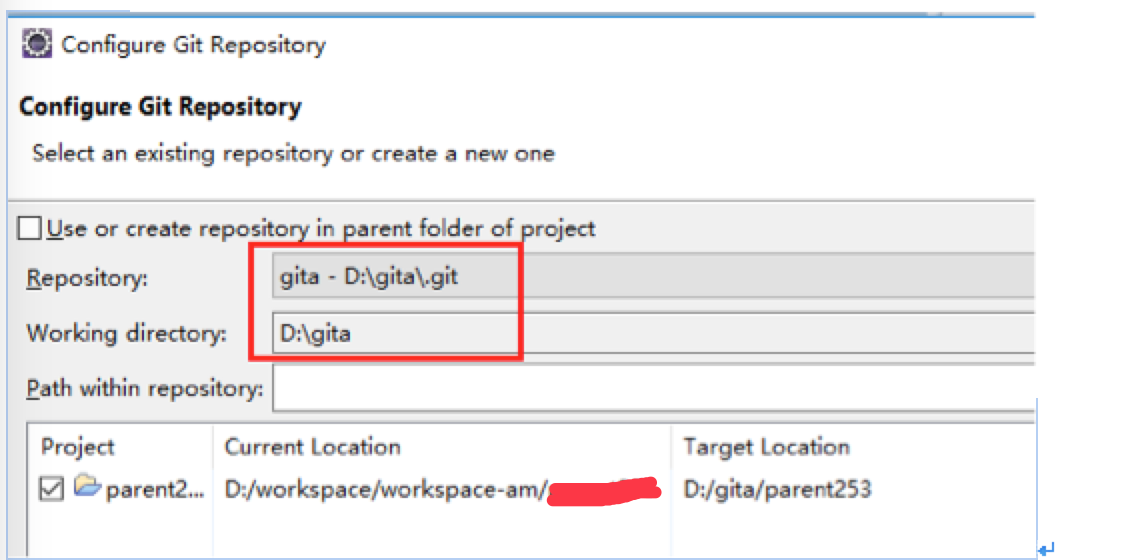Focus the Path within repository text field
This screenshot has width=1142, height=560.
click(652, 389)
